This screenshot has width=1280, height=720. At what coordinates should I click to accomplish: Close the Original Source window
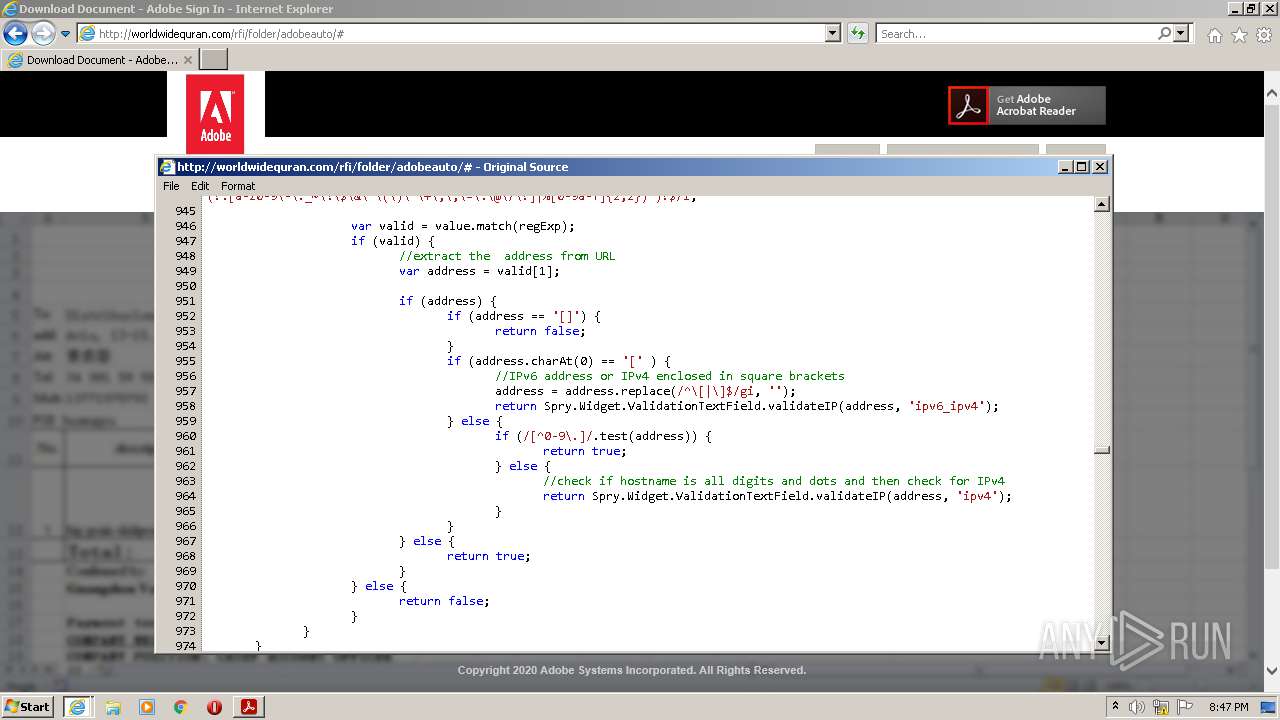tap(1100, 167)
